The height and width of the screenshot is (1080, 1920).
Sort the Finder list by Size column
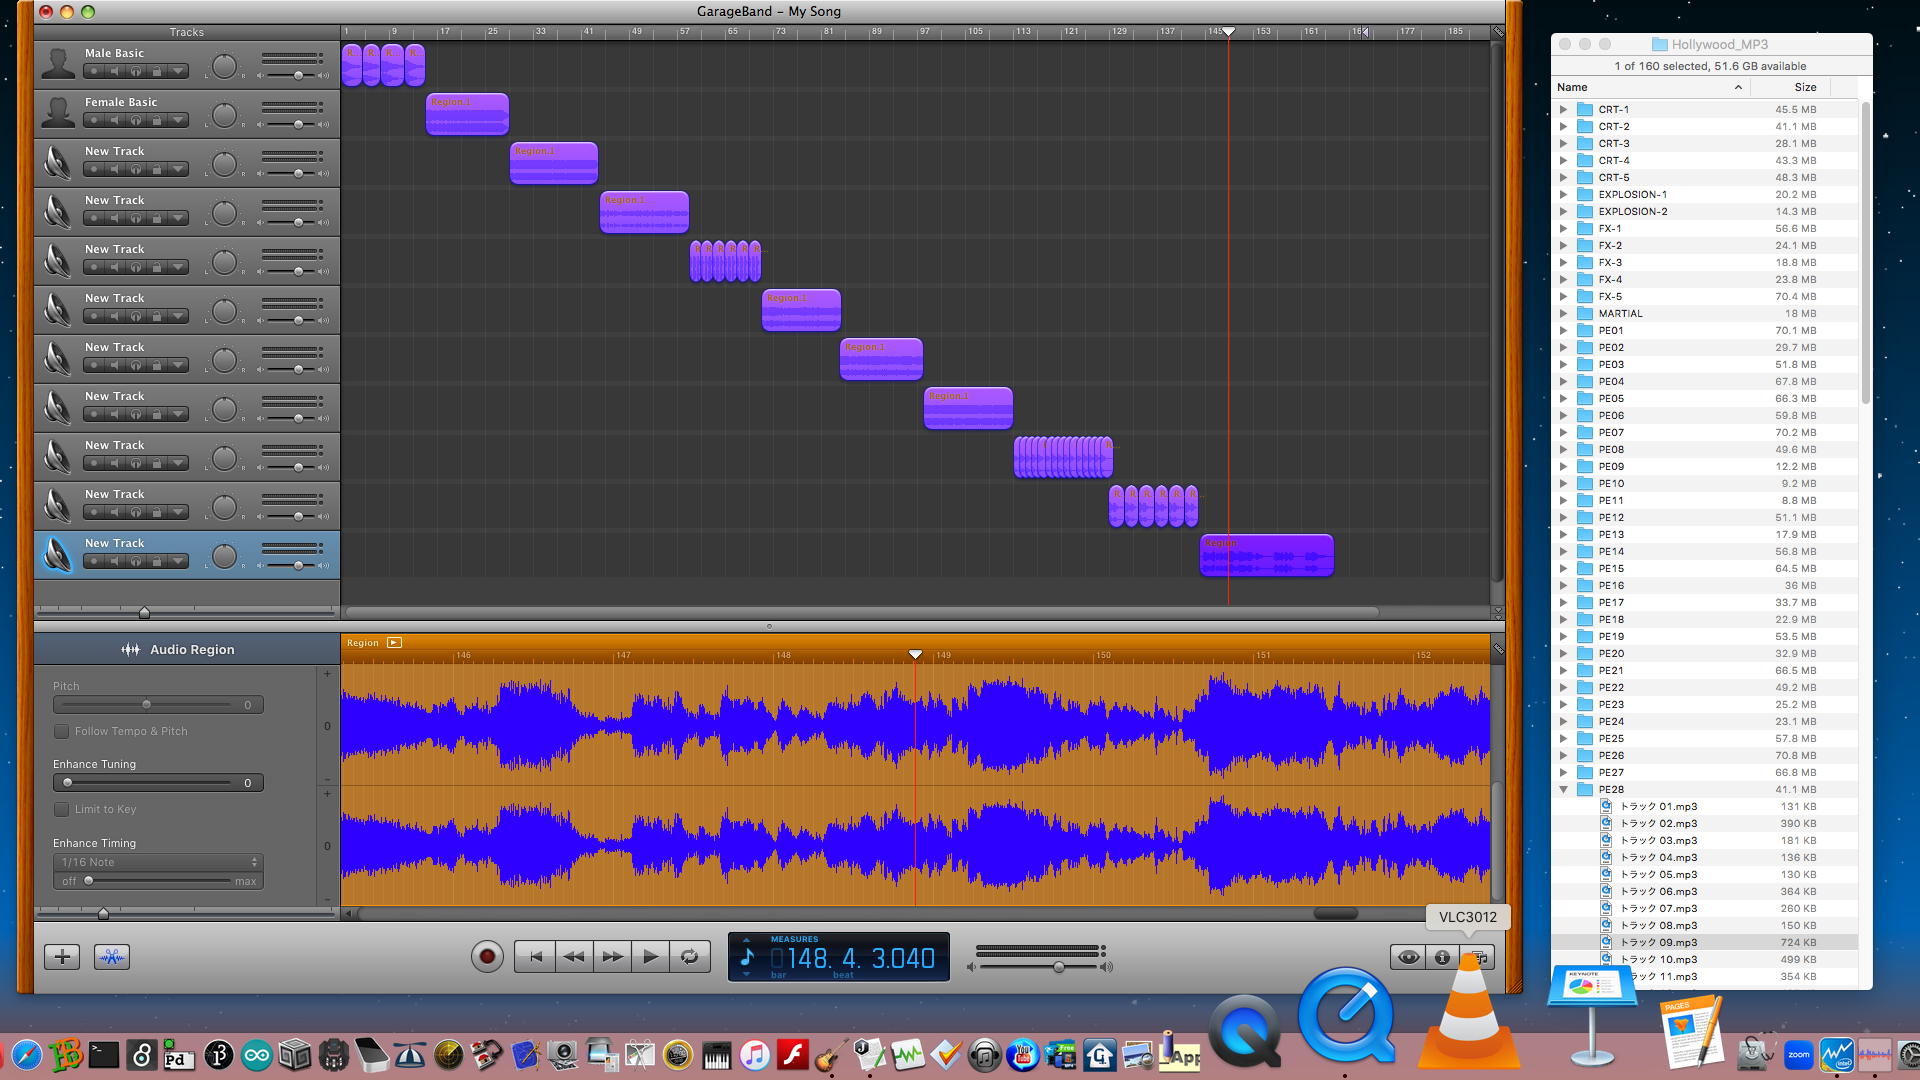pyautogui.click(x=1805, y=87)
